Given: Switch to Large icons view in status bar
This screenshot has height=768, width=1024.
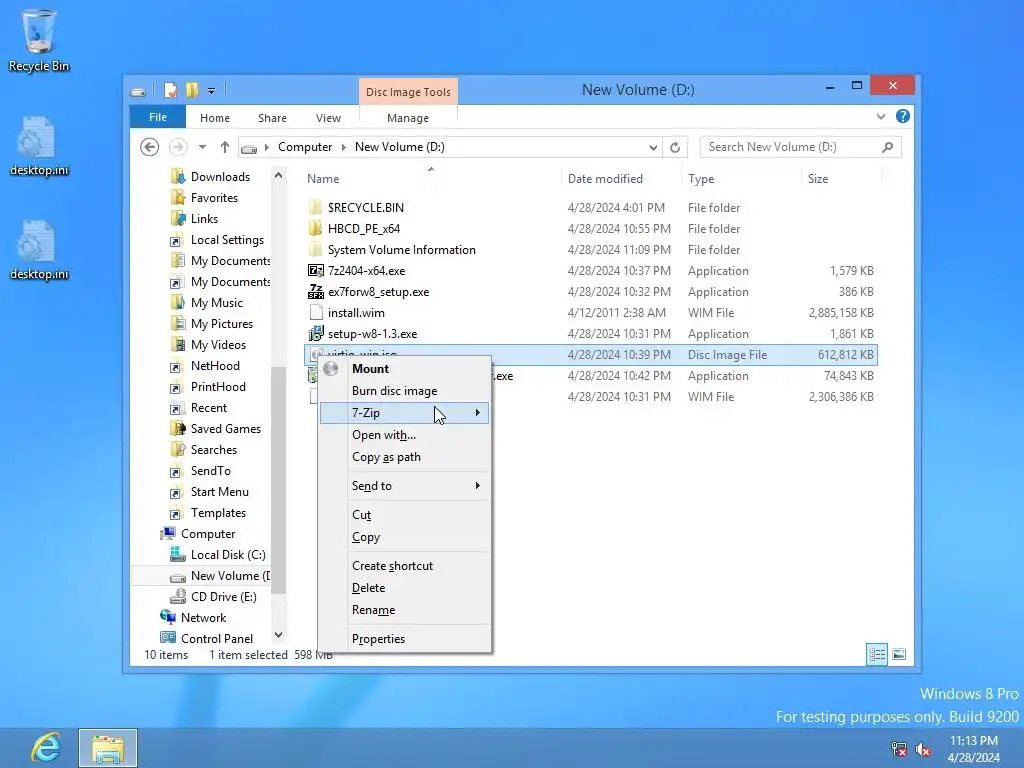Looking at the screenshot, I should [x=899, y=654].
